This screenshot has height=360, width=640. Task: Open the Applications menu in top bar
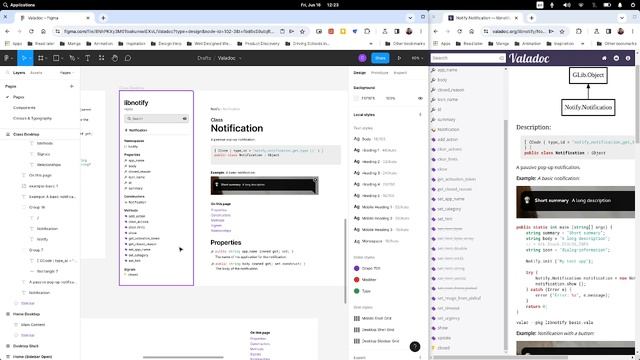pos(19,5)
